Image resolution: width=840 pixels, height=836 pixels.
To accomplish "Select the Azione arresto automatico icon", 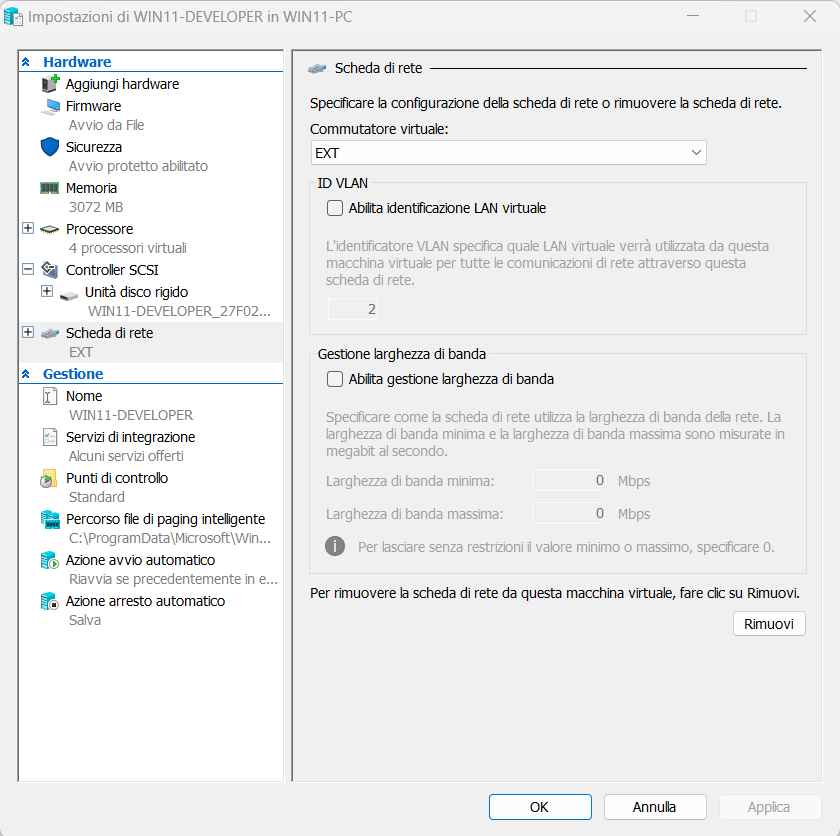I will point(50,601).
